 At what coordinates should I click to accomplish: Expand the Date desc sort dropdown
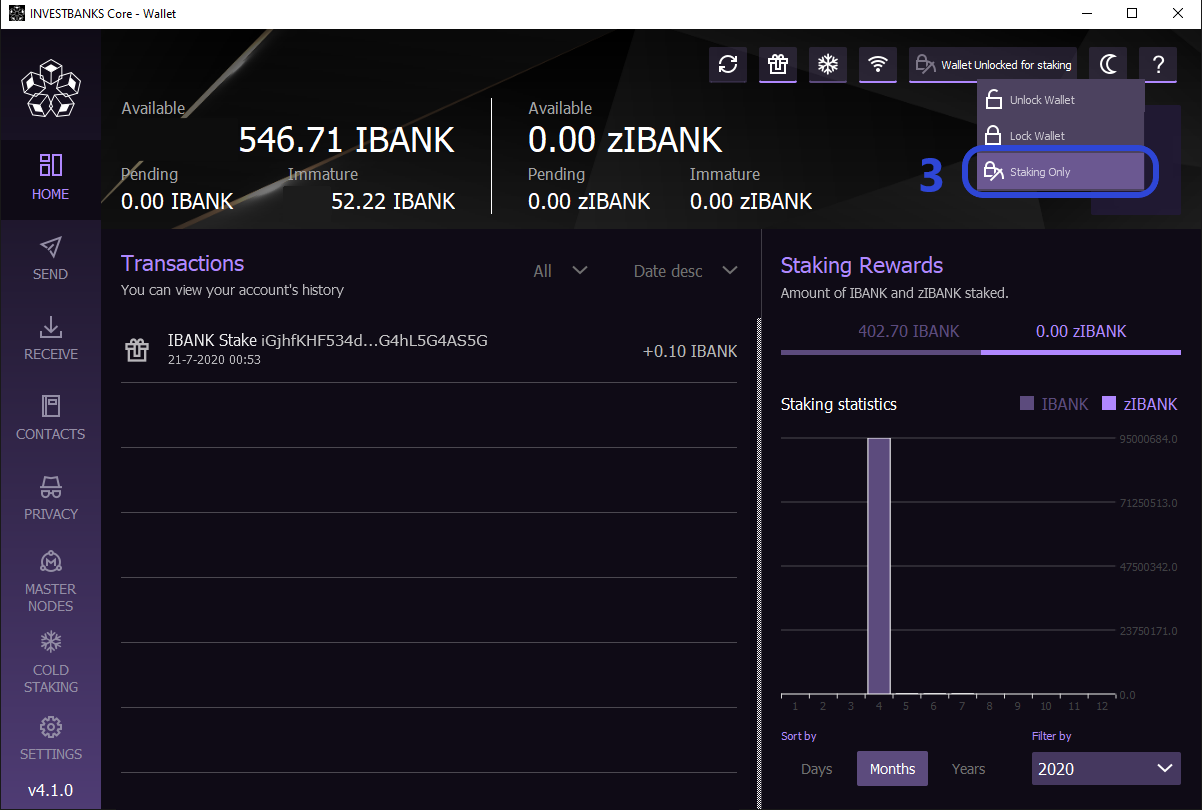(x=686, y=271)
